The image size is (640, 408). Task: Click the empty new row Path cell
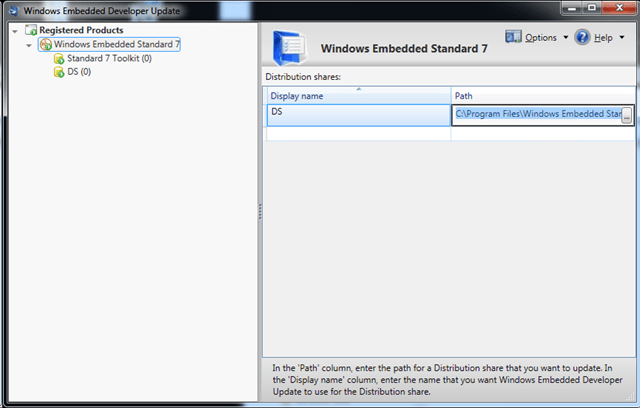543,134
